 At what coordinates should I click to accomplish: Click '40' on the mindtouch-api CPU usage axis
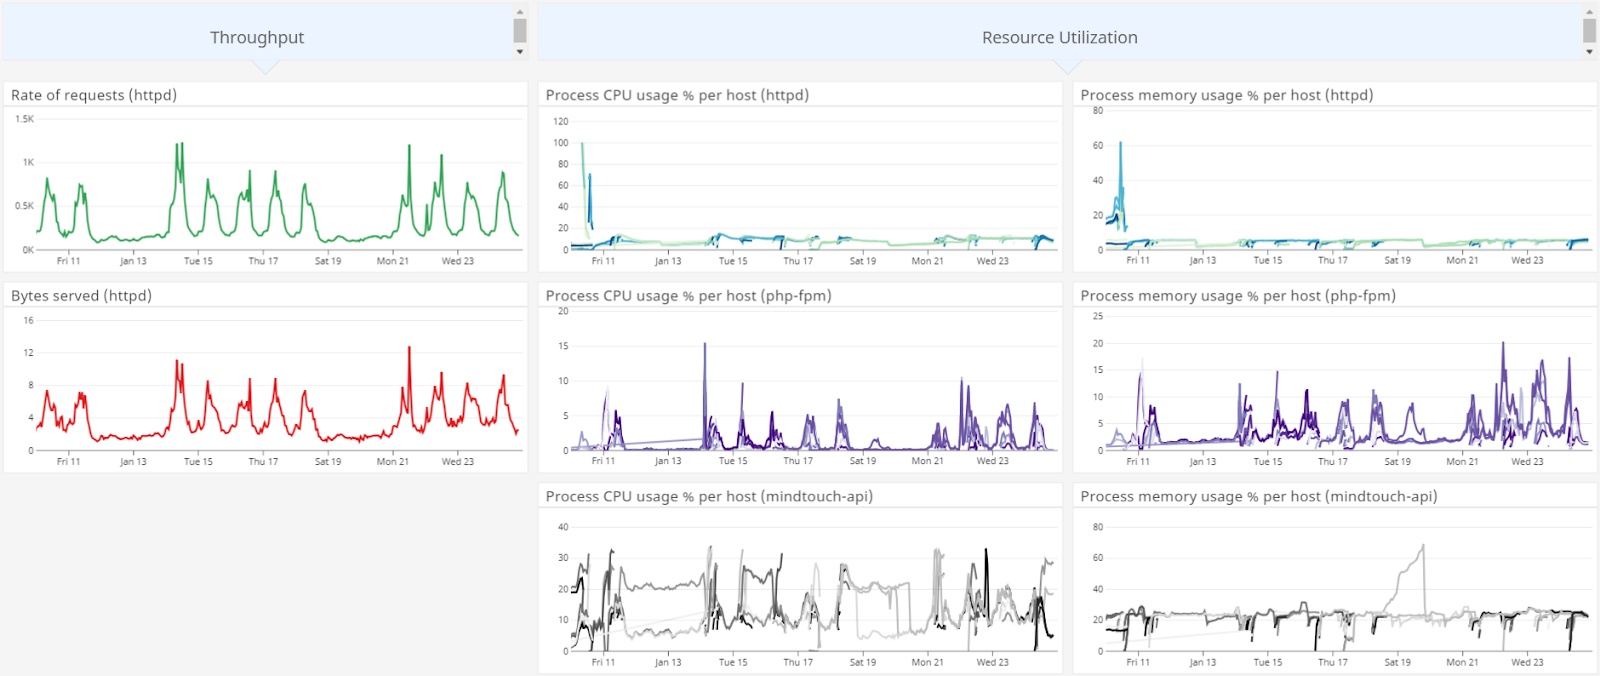pyautogui.click(x=563, y=527)
